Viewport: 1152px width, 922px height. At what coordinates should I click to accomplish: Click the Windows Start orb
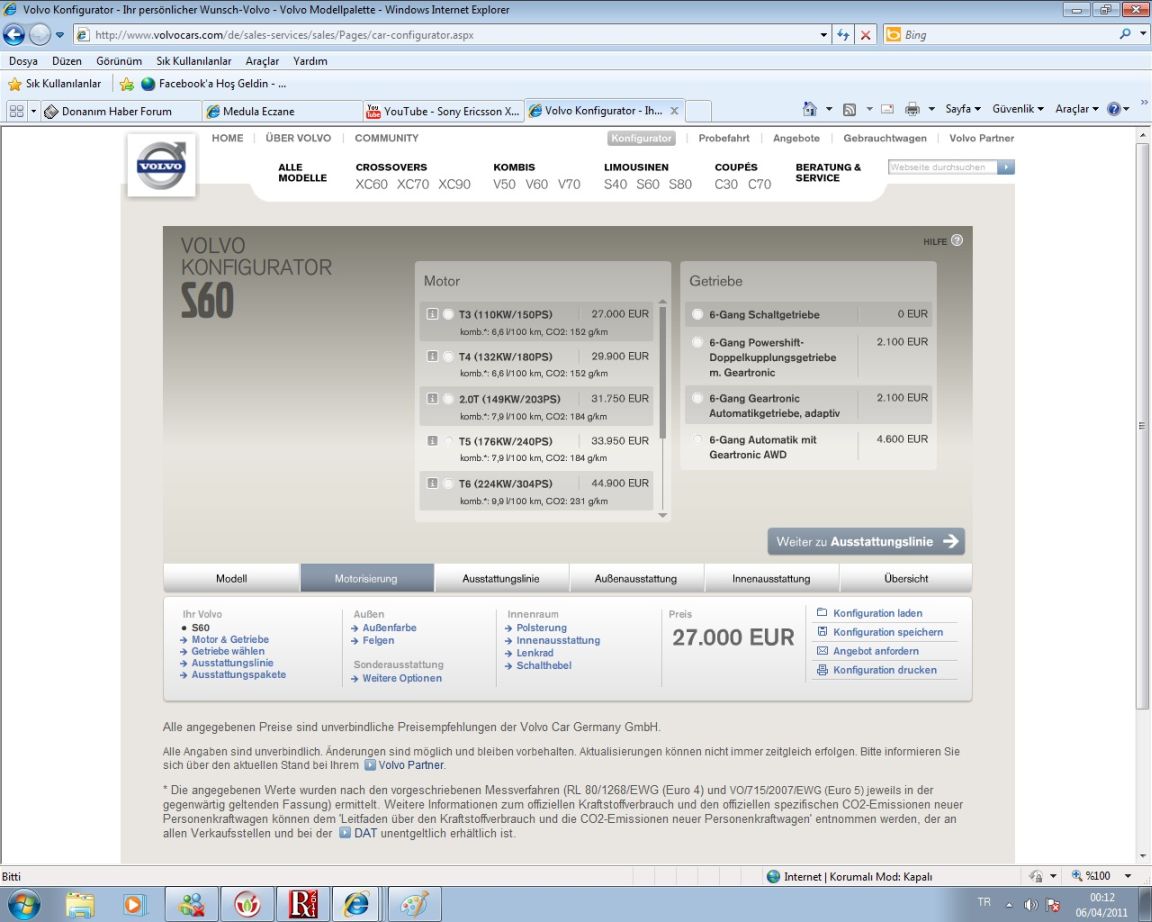pos(23,903)
